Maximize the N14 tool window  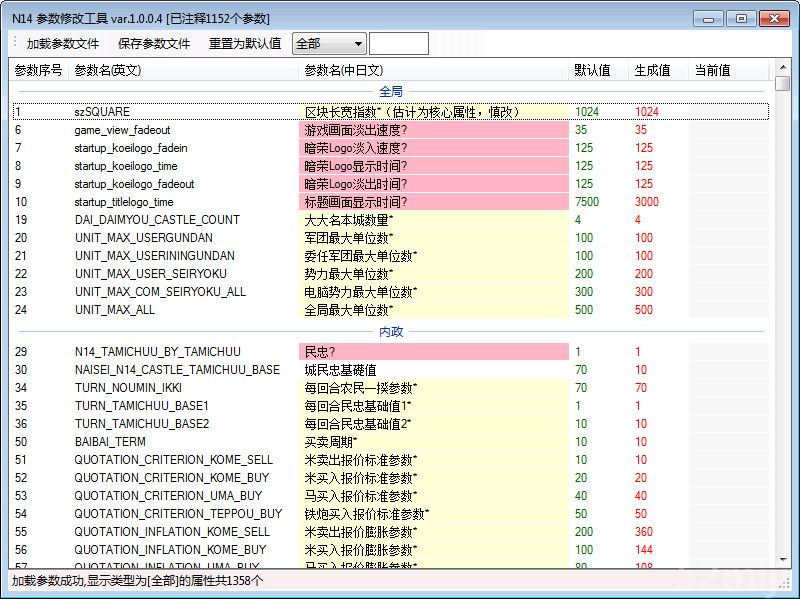[741, 18]
